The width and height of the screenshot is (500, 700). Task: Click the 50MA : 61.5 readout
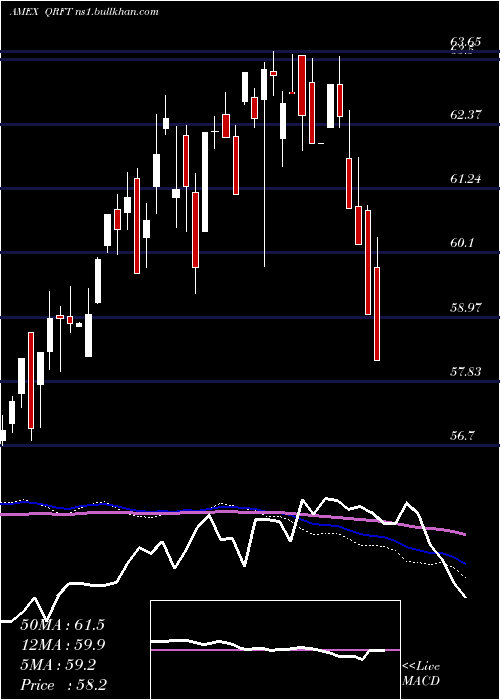(62, 625)
